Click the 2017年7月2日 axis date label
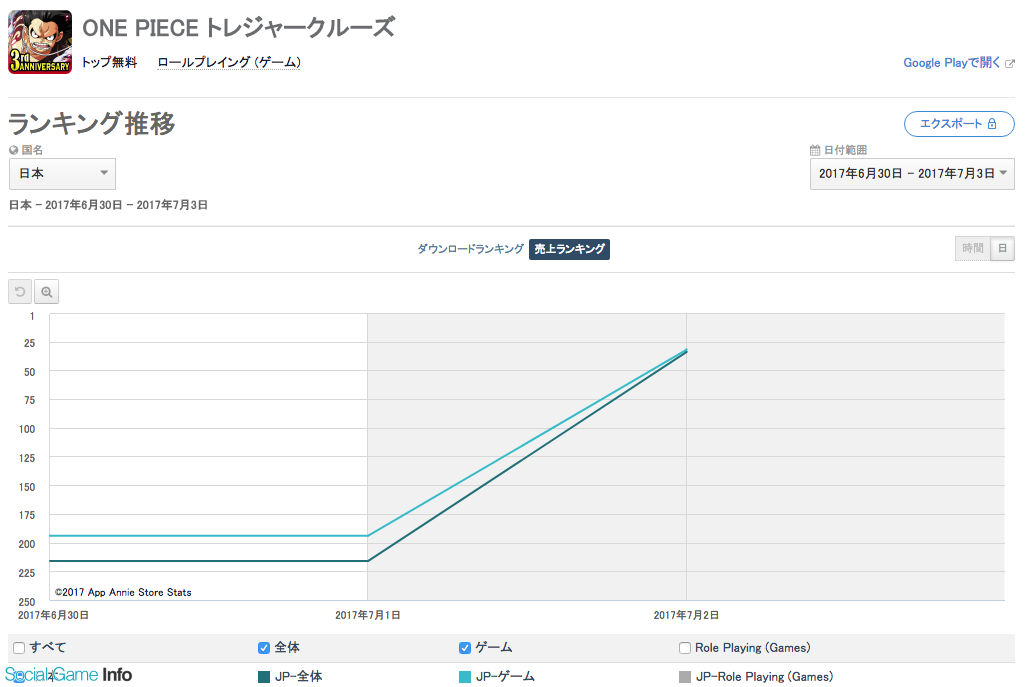This screenshot has width=1027, height=687. (x=686, y=615)
